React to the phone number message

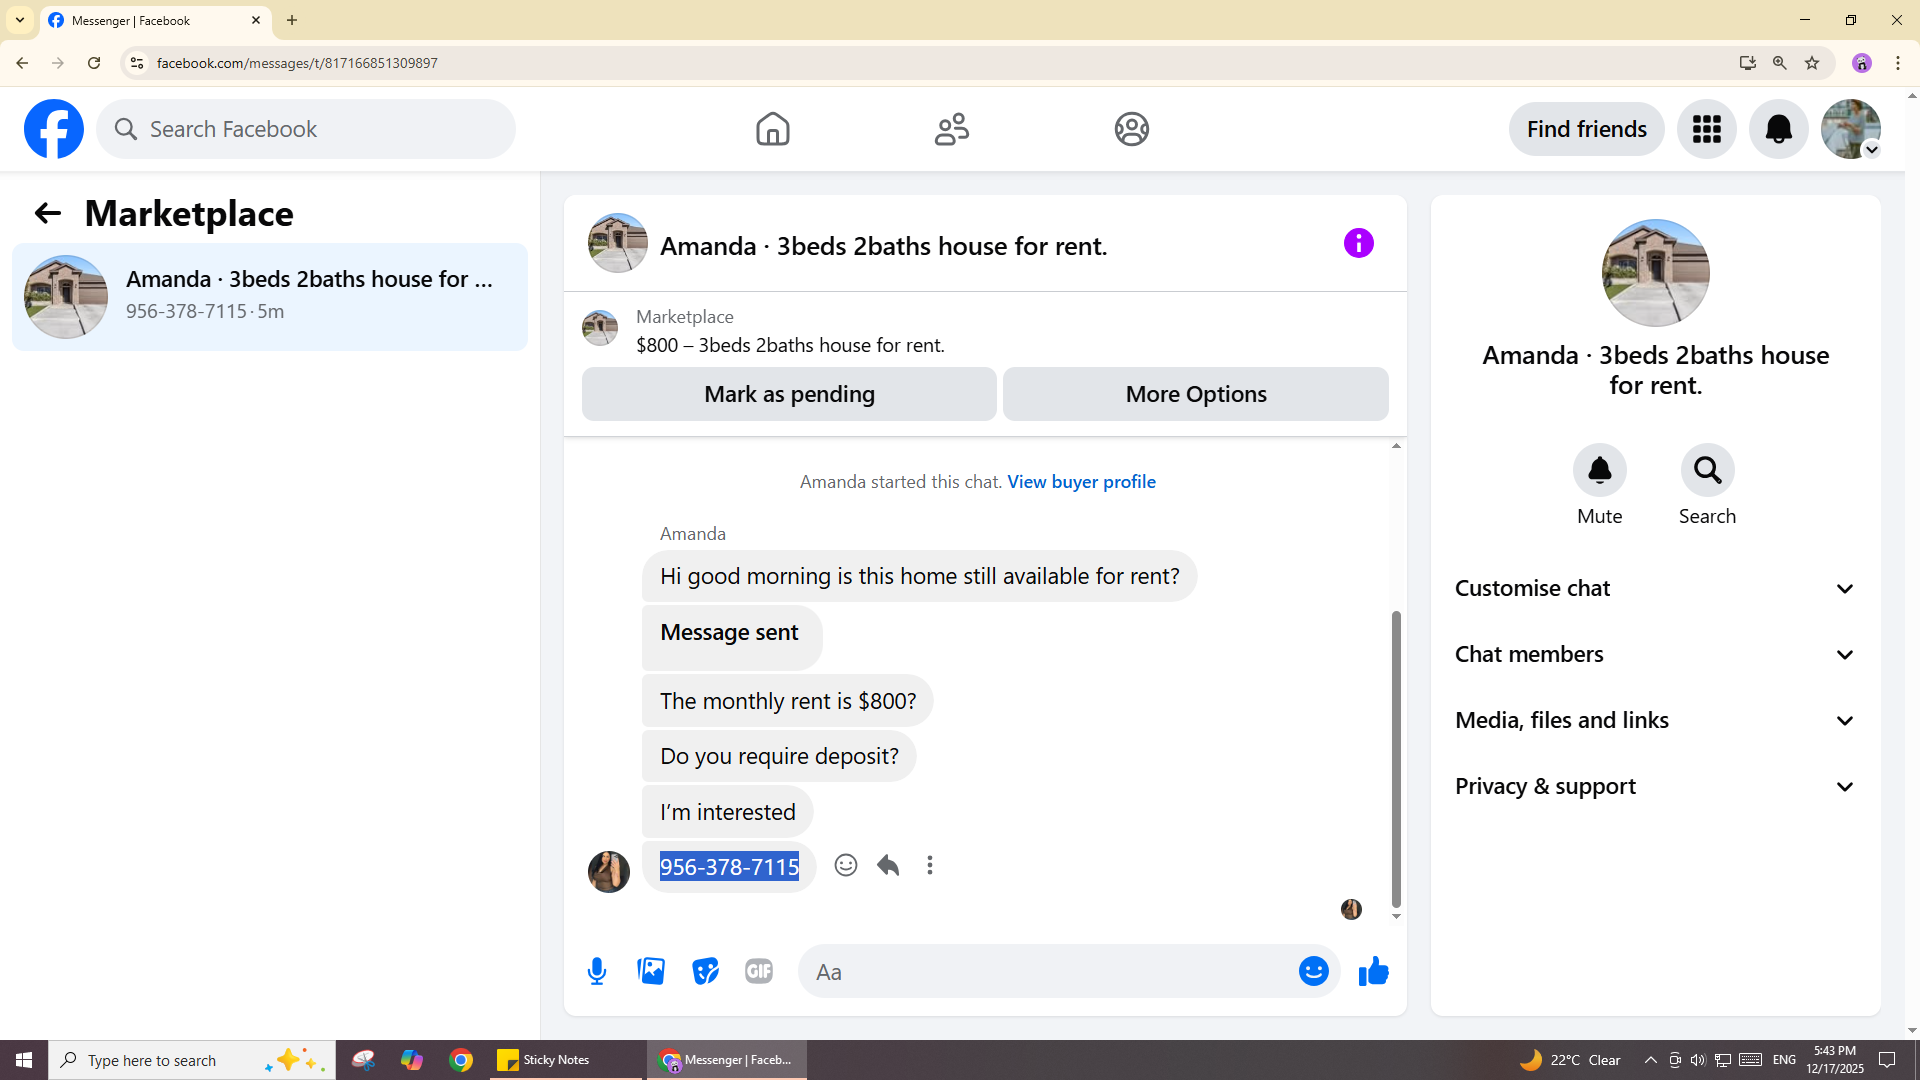(846, 865)
